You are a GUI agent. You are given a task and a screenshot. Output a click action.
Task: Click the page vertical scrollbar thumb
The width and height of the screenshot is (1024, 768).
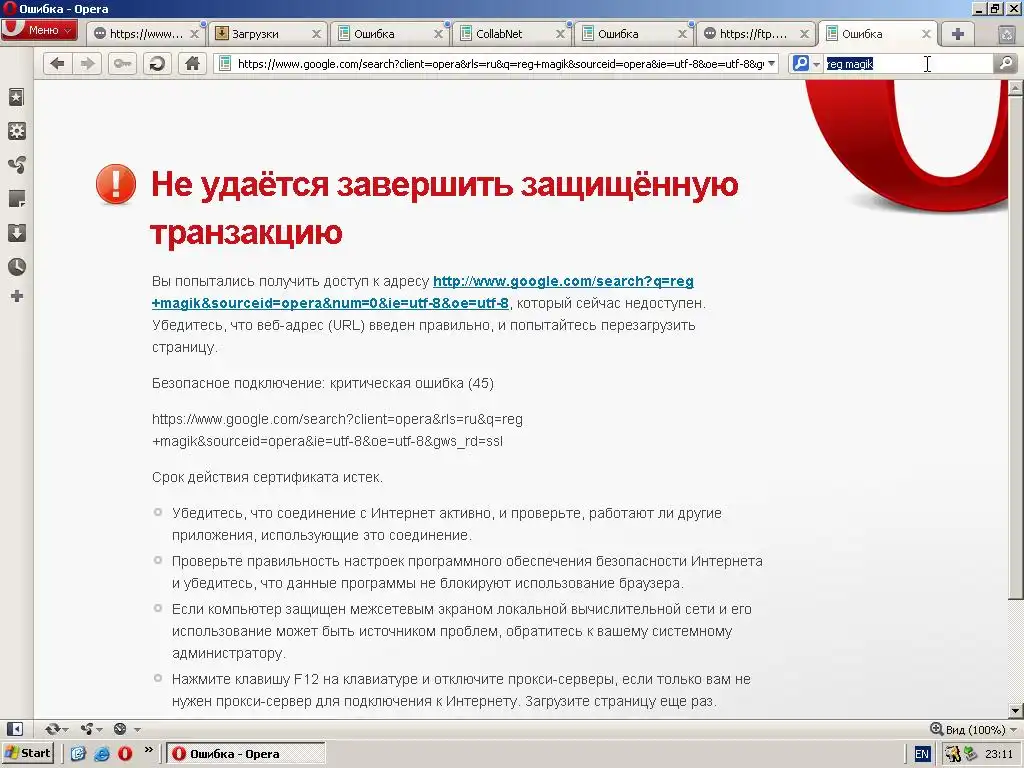pyautogui.click(x=1016, y=346)
